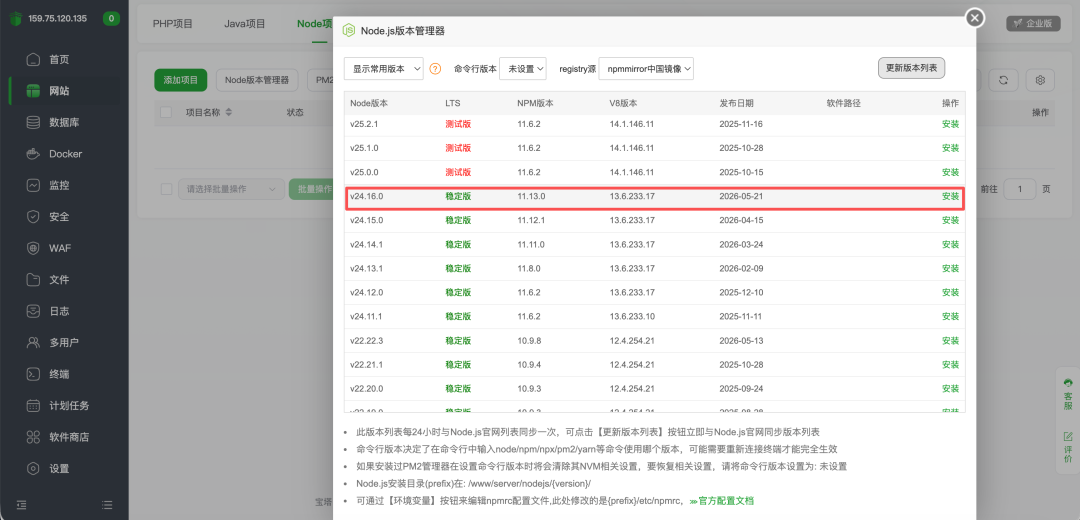This screenshot has height=520, width=1080.
Task: Open the 文件 files folder icon
Action: [33, 280]
